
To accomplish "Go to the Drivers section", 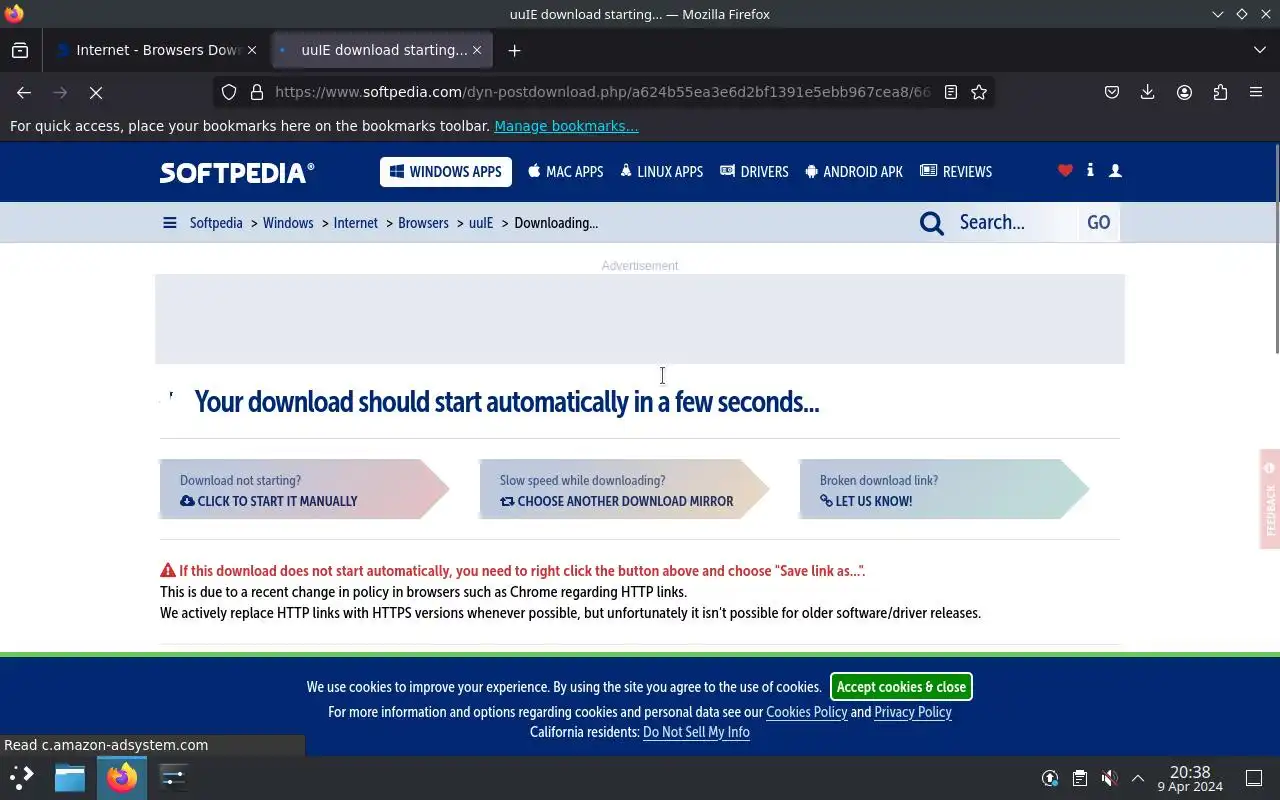I will [755, 172].
